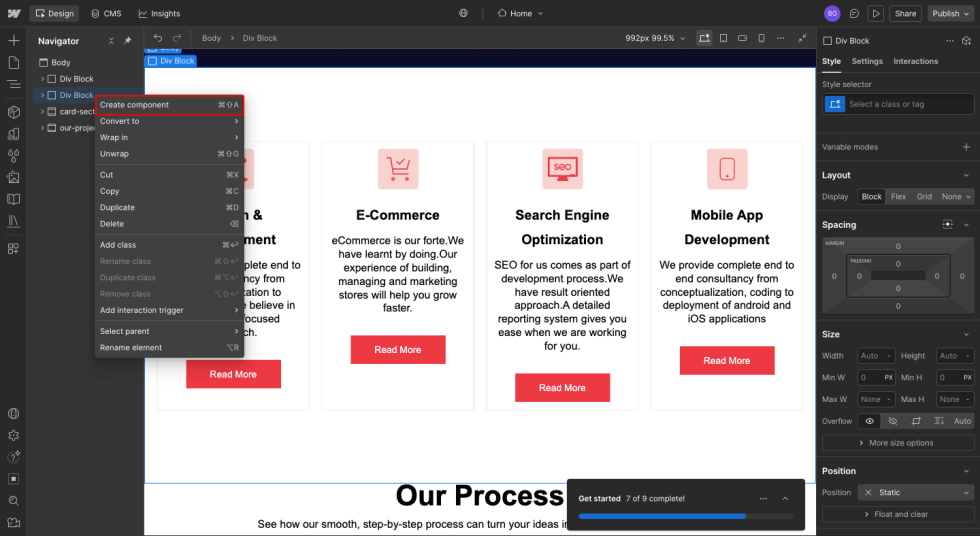Click the undo arrow in canvas toolbar
This screenshot has height=536, width=980.
pos(158,38)
